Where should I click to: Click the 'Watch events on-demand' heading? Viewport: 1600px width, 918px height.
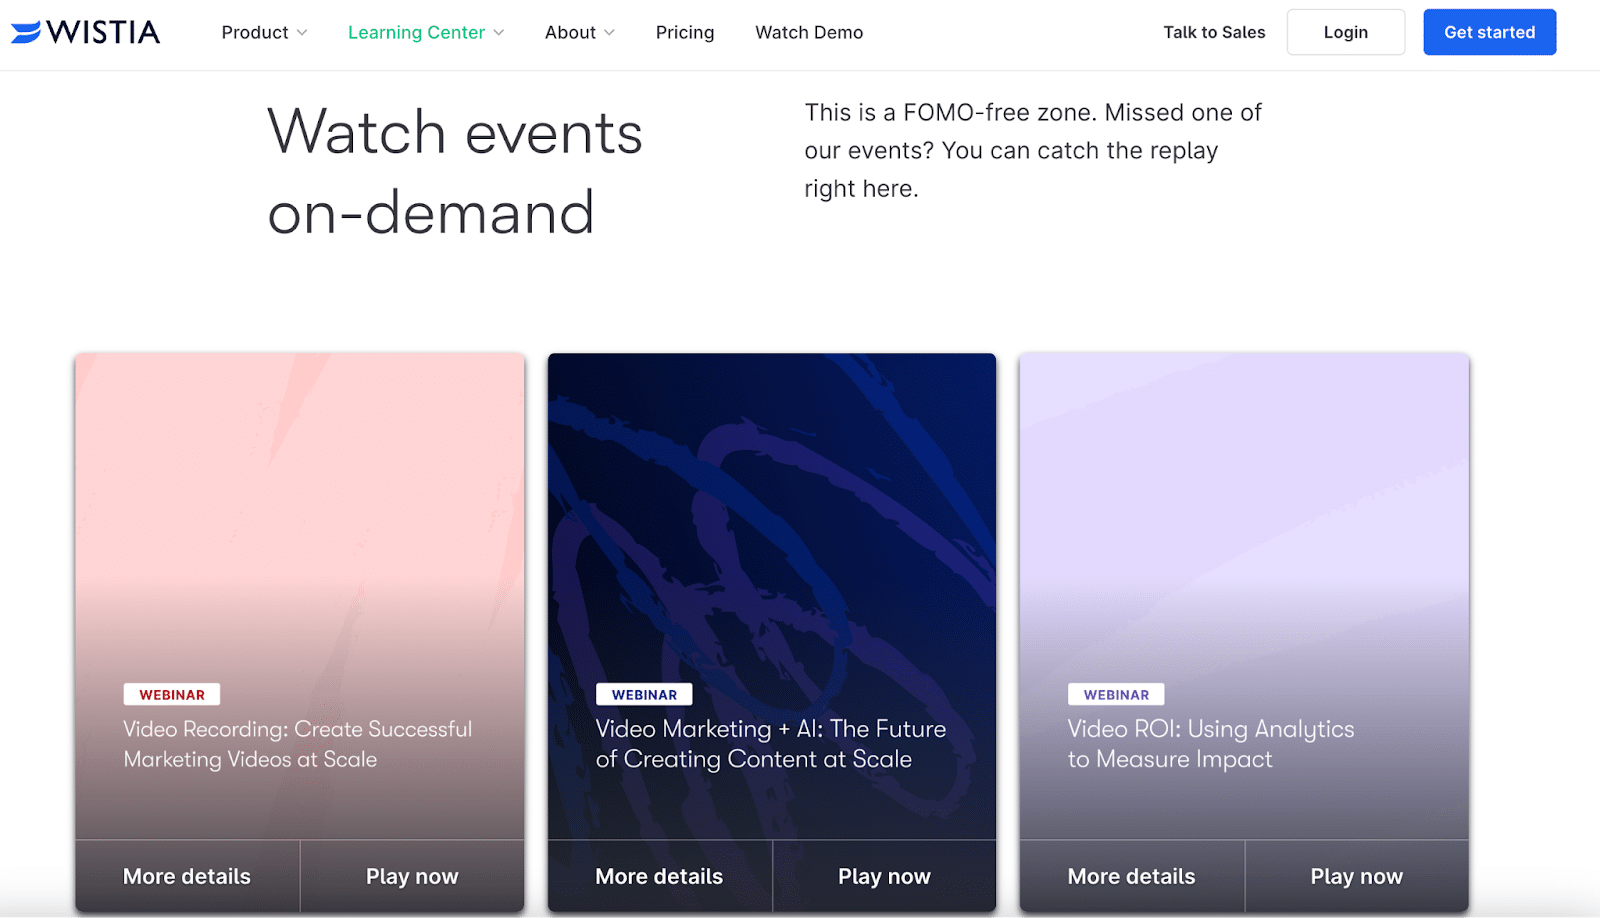(453, 171)
